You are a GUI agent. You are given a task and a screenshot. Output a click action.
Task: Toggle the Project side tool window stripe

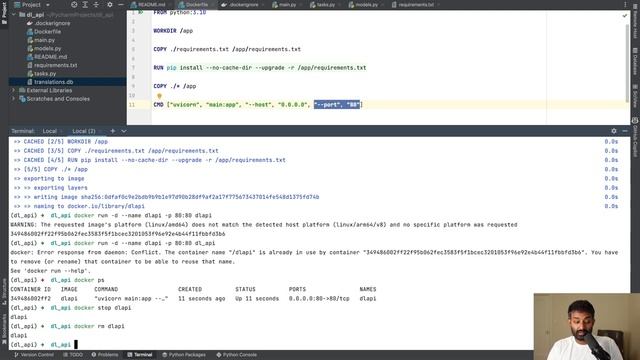(x=4, y=12)
